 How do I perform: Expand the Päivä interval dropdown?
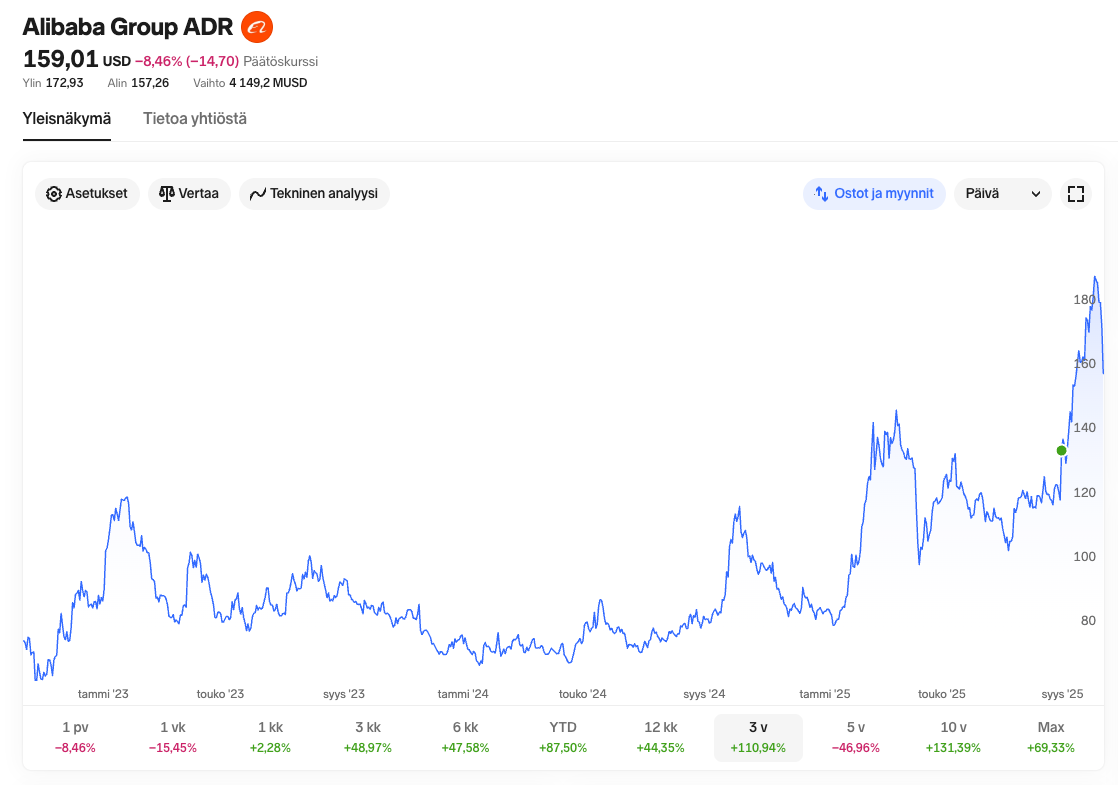pyautogui.click(x=1002, y=194)
